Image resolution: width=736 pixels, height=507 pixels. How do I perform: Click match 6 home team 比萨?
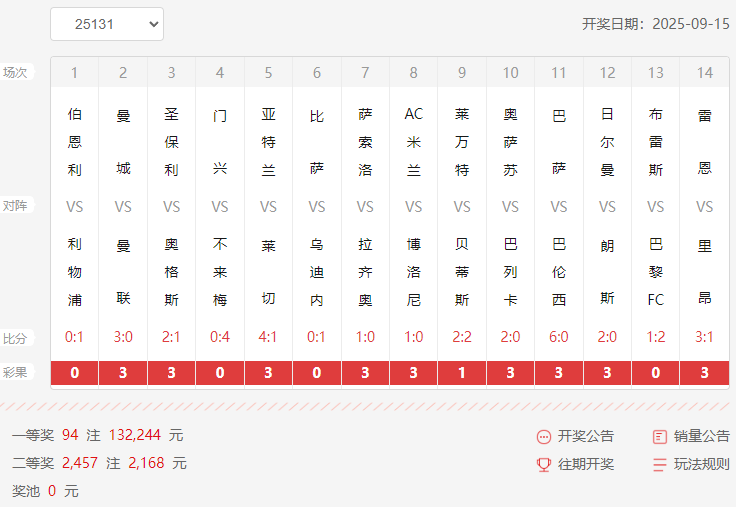coord(317,142)
